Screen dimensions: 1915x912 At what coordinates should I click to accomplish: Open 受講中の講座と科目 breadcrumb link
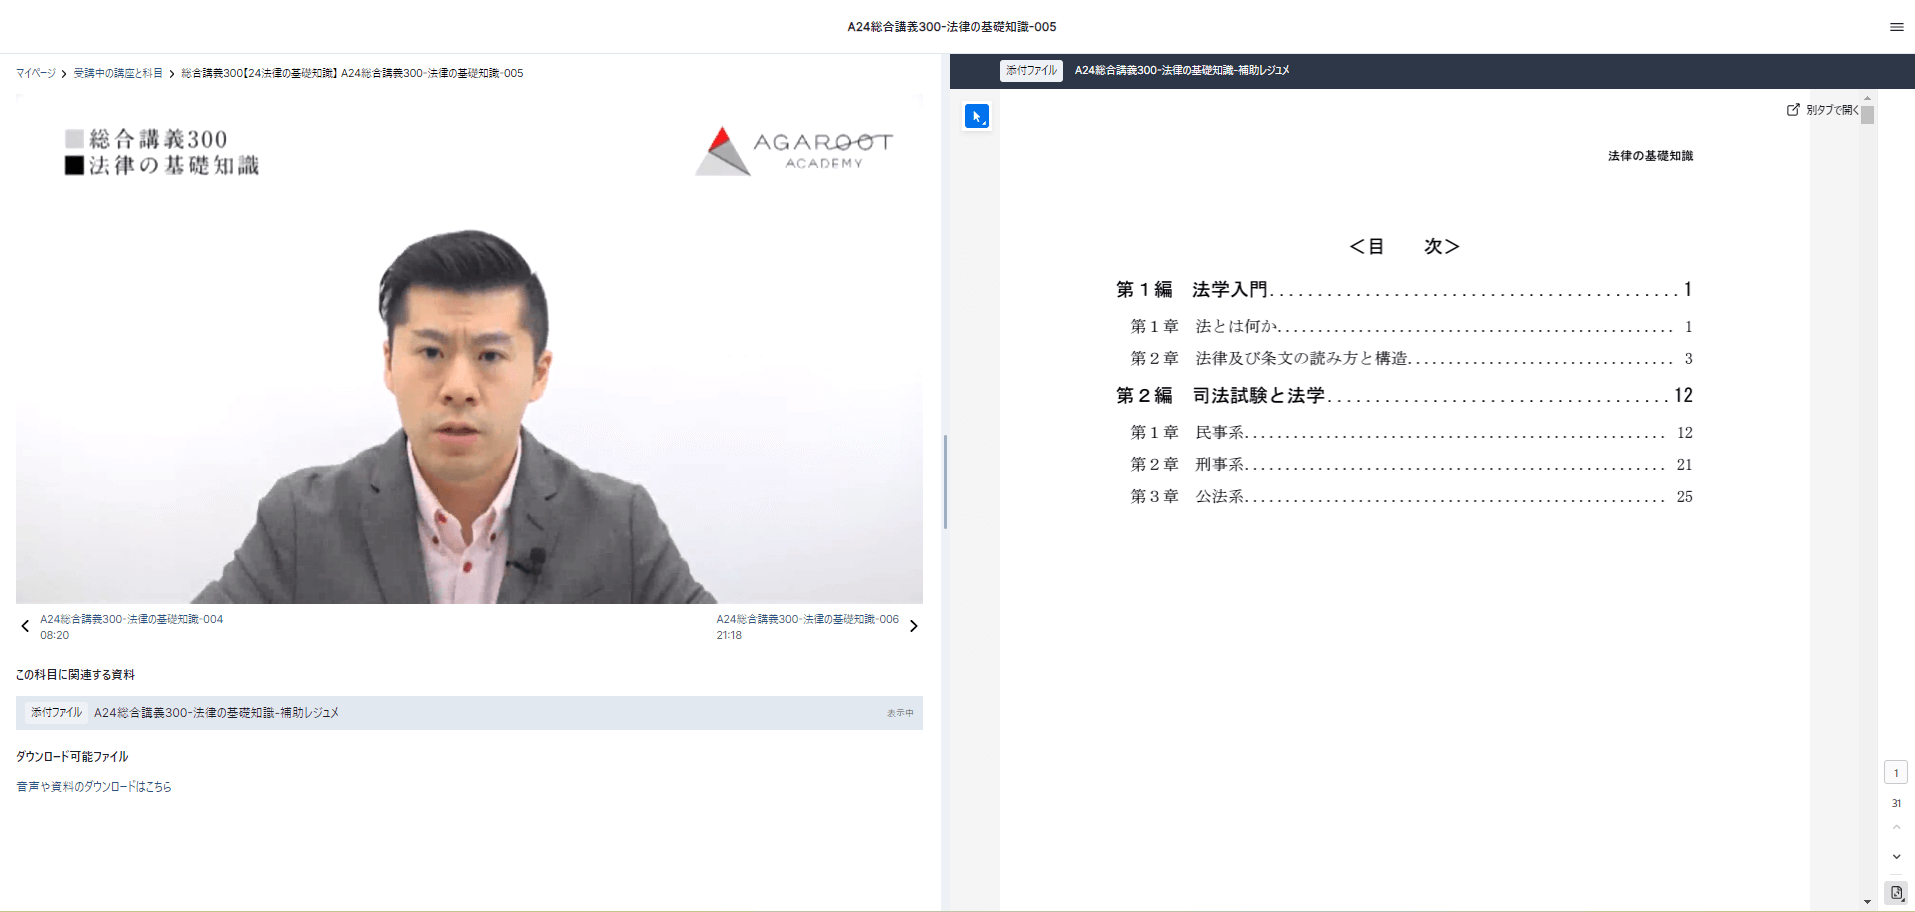pos(118,74)
